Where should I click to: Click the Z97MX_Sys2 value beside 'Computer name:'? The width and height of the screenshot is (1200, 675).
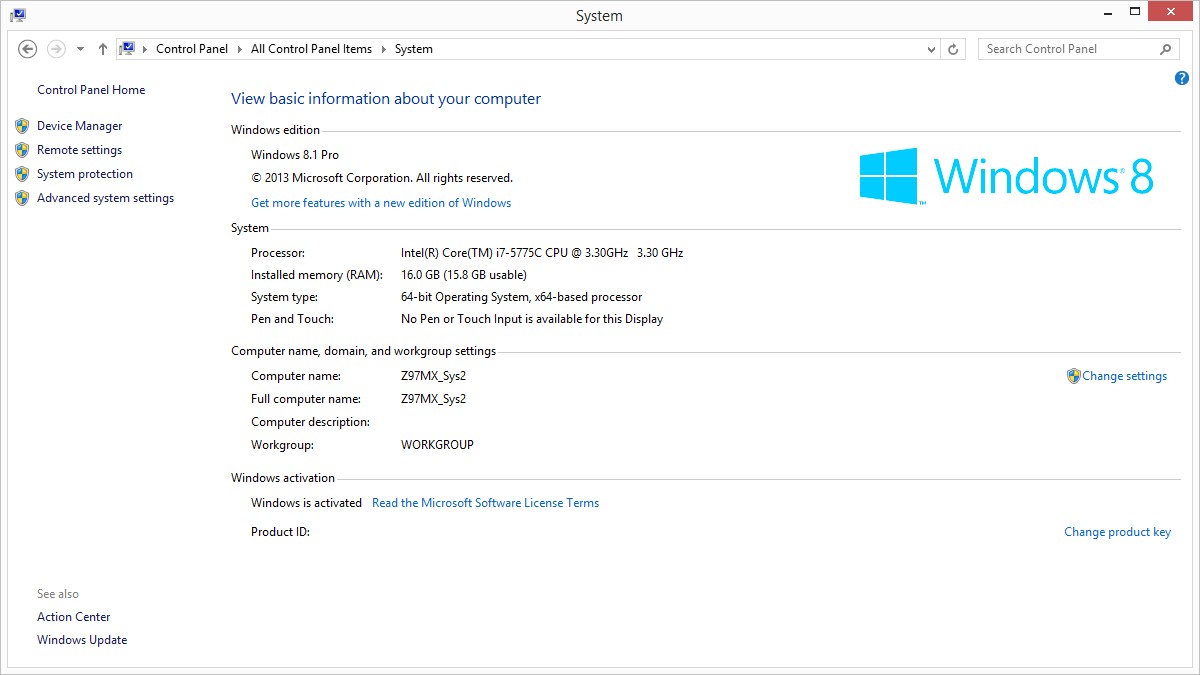434,376
